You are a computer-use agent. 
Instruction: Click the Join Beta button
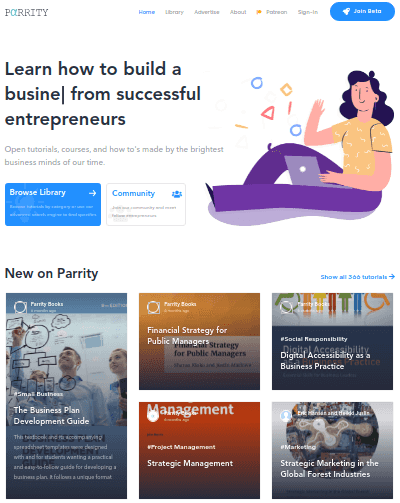362,11
